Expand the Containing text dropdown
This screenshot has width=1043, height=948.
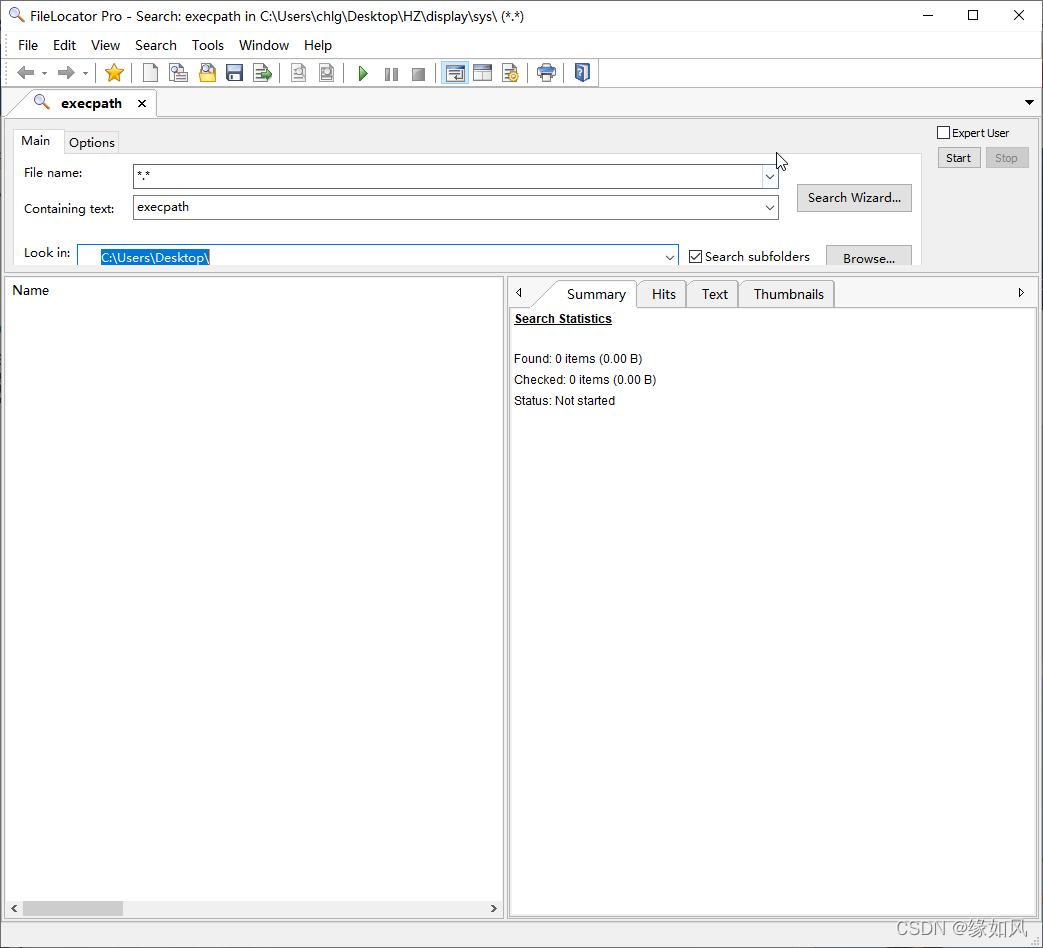click(770, 207)
